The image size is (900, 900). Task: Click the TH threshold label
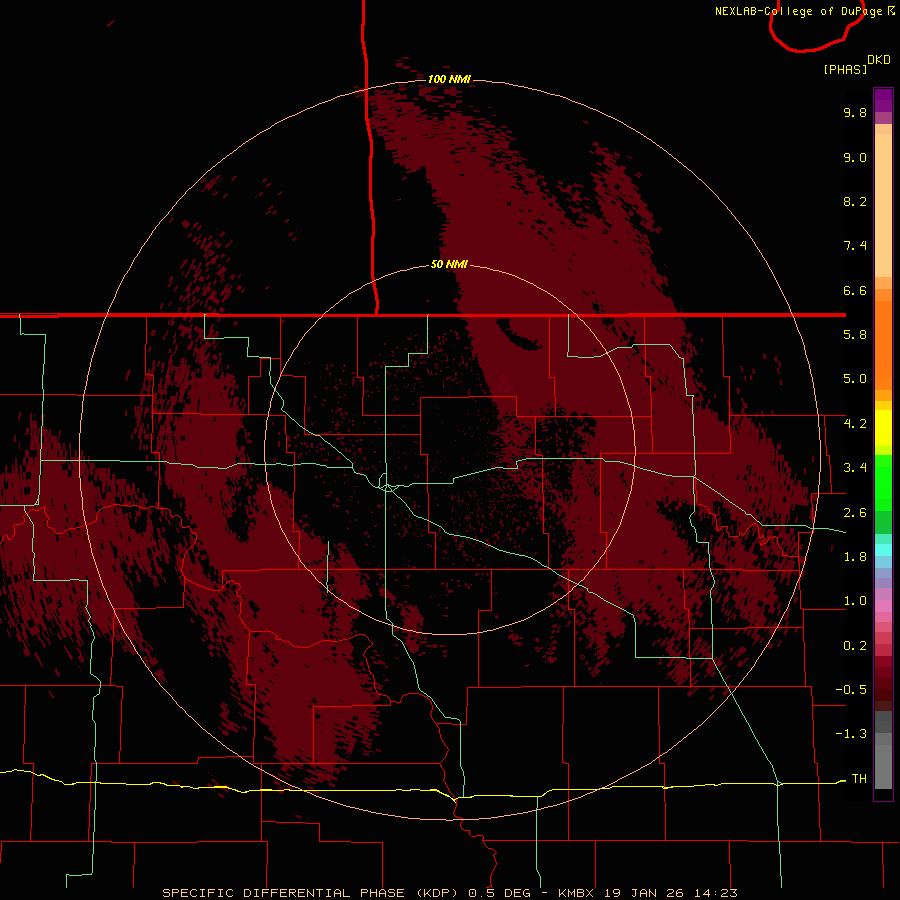click(x=859, y=779)
